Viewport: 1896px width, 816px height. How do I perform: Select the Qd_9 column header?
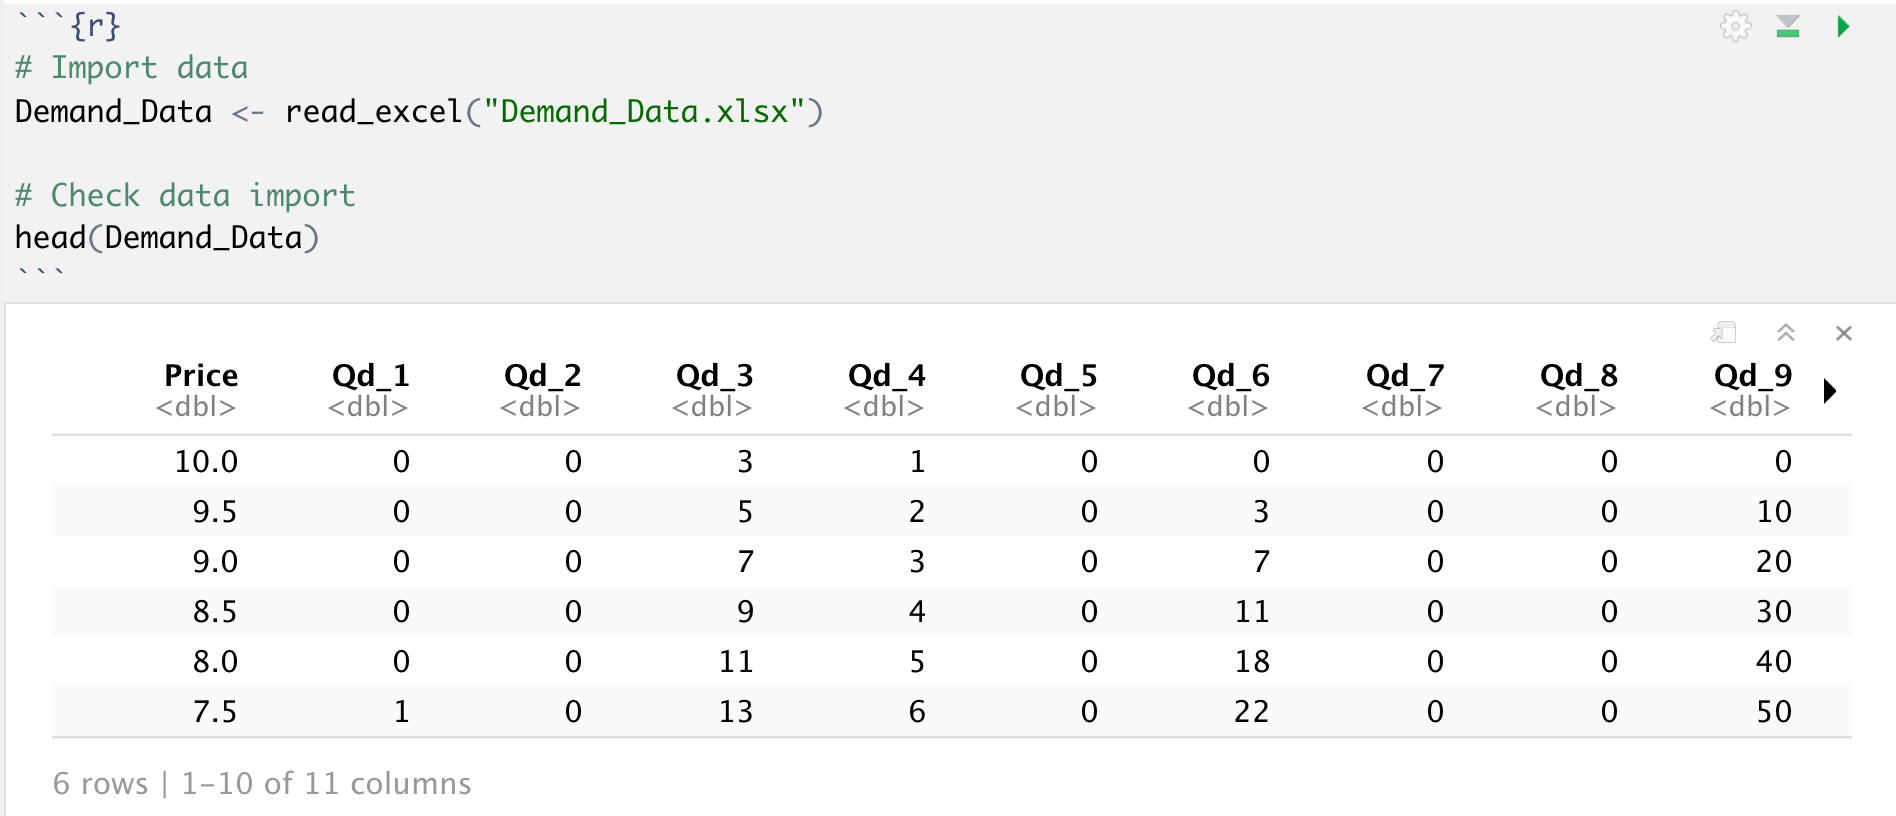coord(1752,376)
